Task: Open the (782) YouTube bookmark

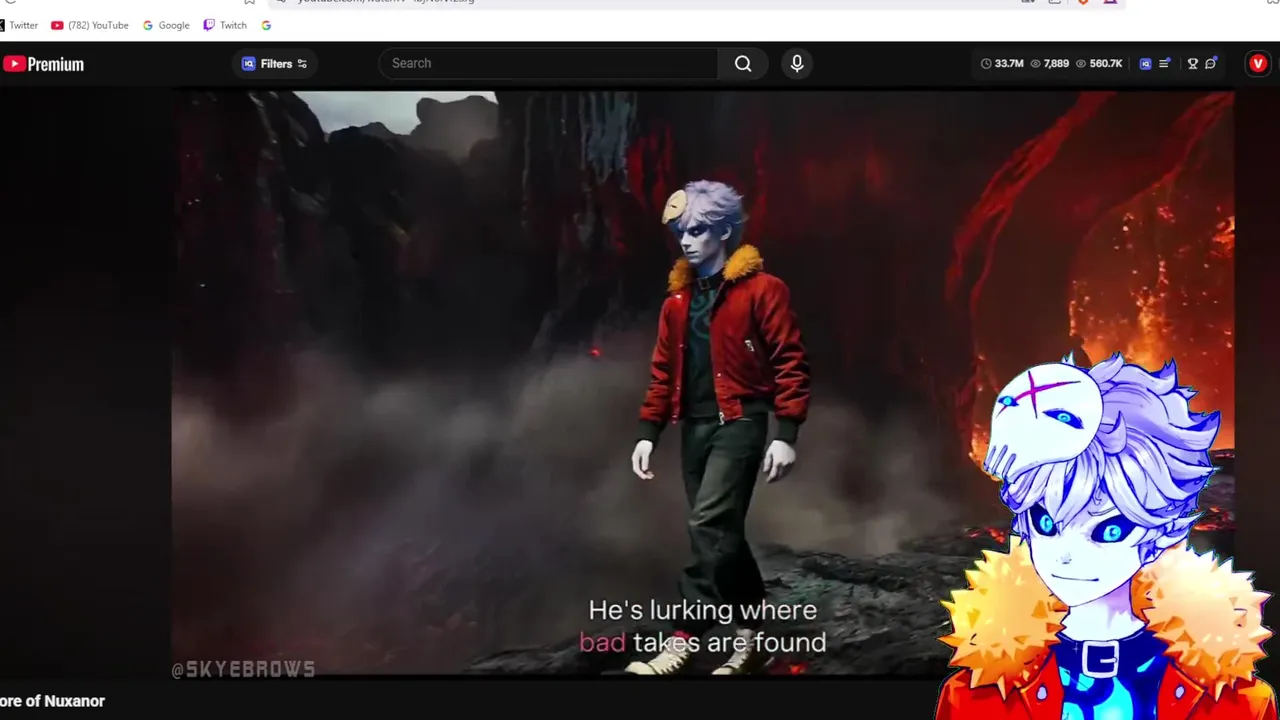Action: (90, 25)
